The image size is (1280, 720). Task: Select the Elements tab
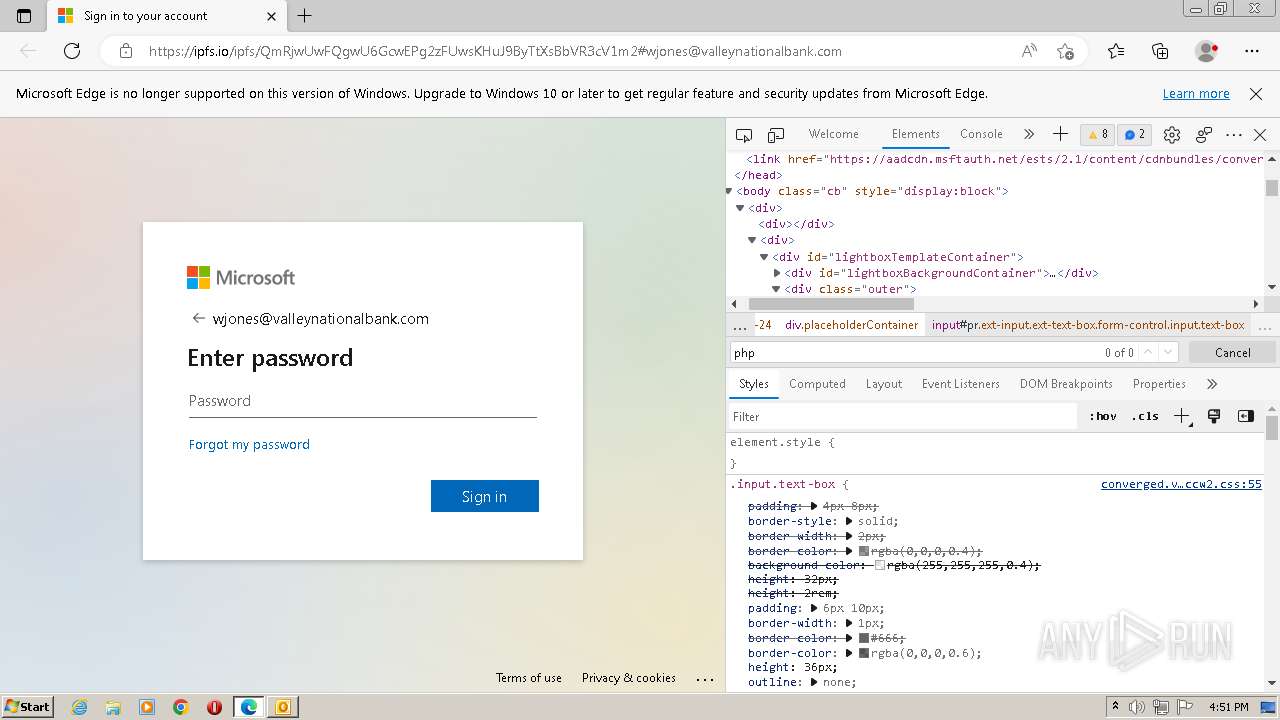click(915, 134)
